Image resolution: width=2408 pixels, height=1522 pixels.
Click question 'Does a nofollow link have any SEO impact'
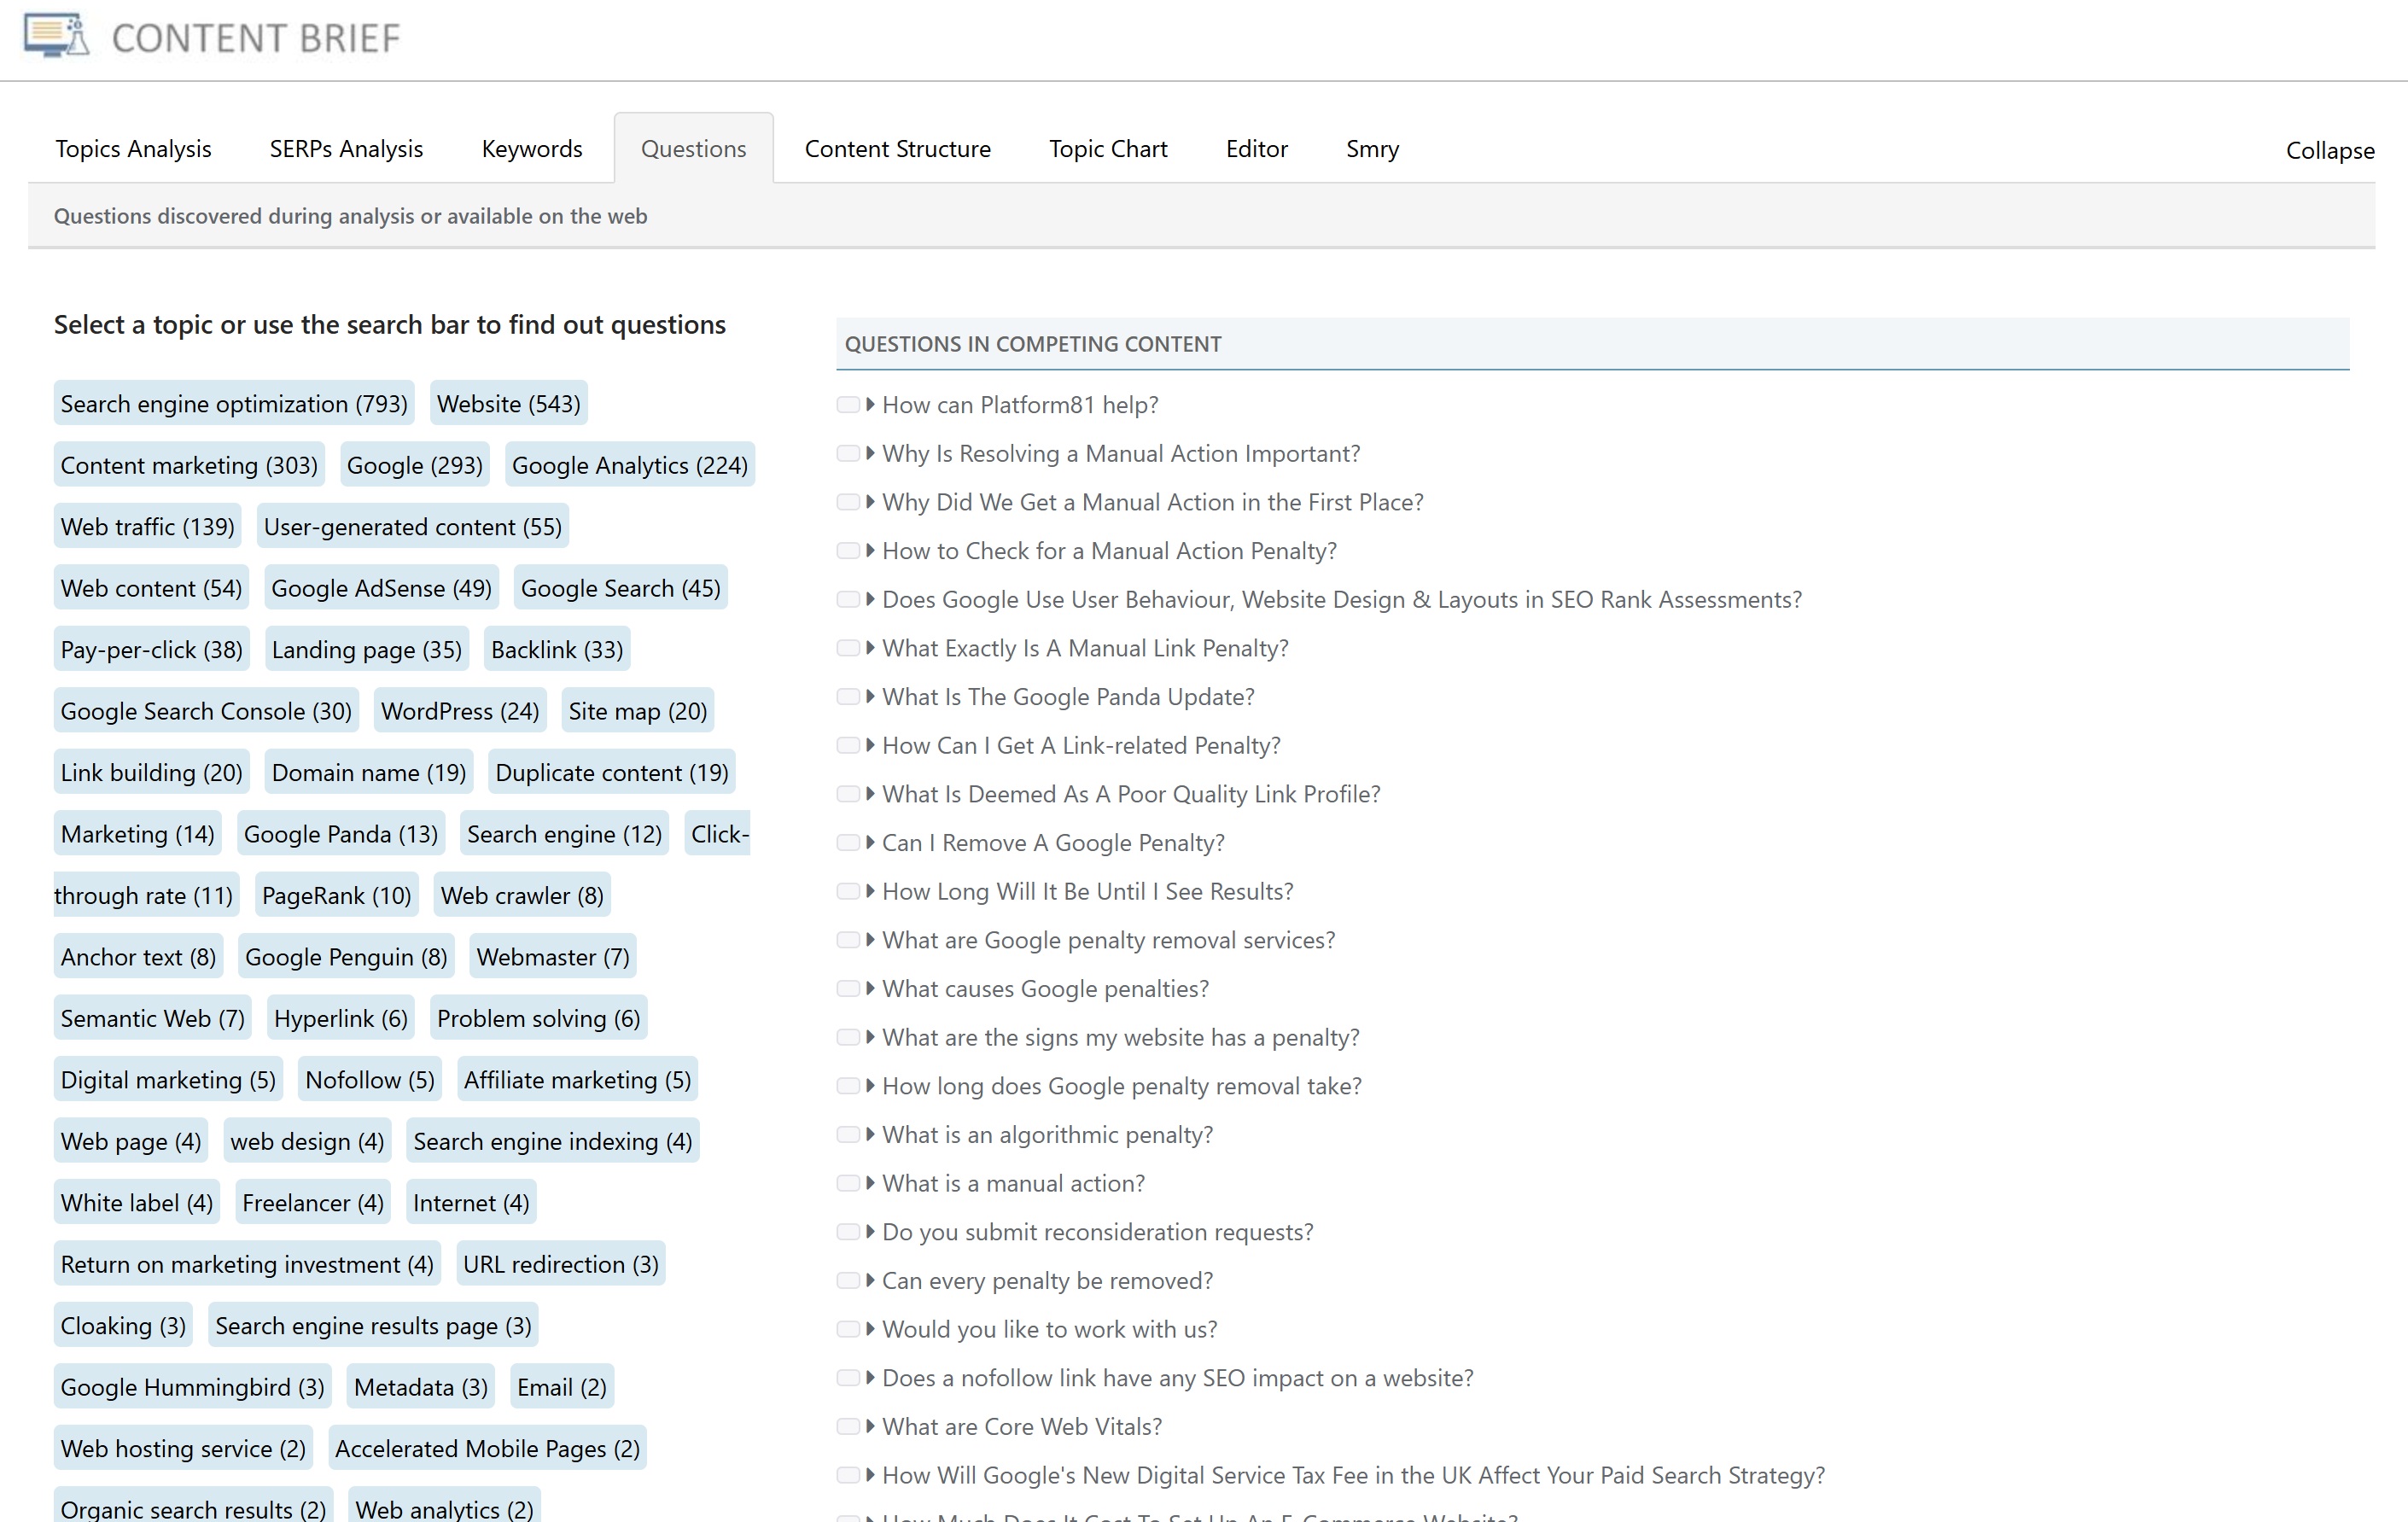point(1177,1378)
